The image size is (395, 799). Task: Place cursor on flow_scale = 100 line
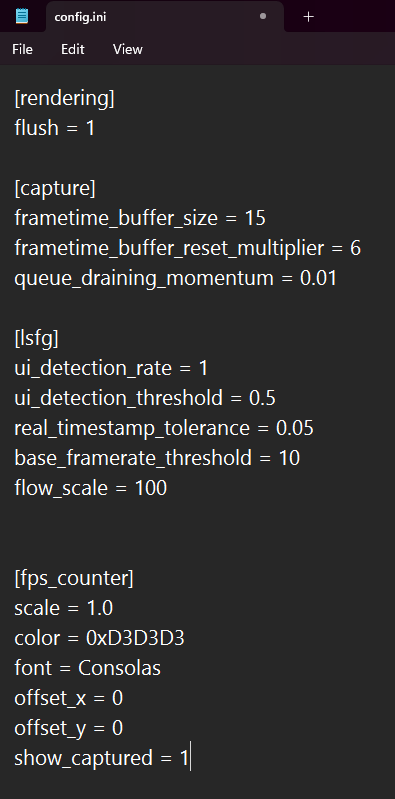tap(91, 488)
